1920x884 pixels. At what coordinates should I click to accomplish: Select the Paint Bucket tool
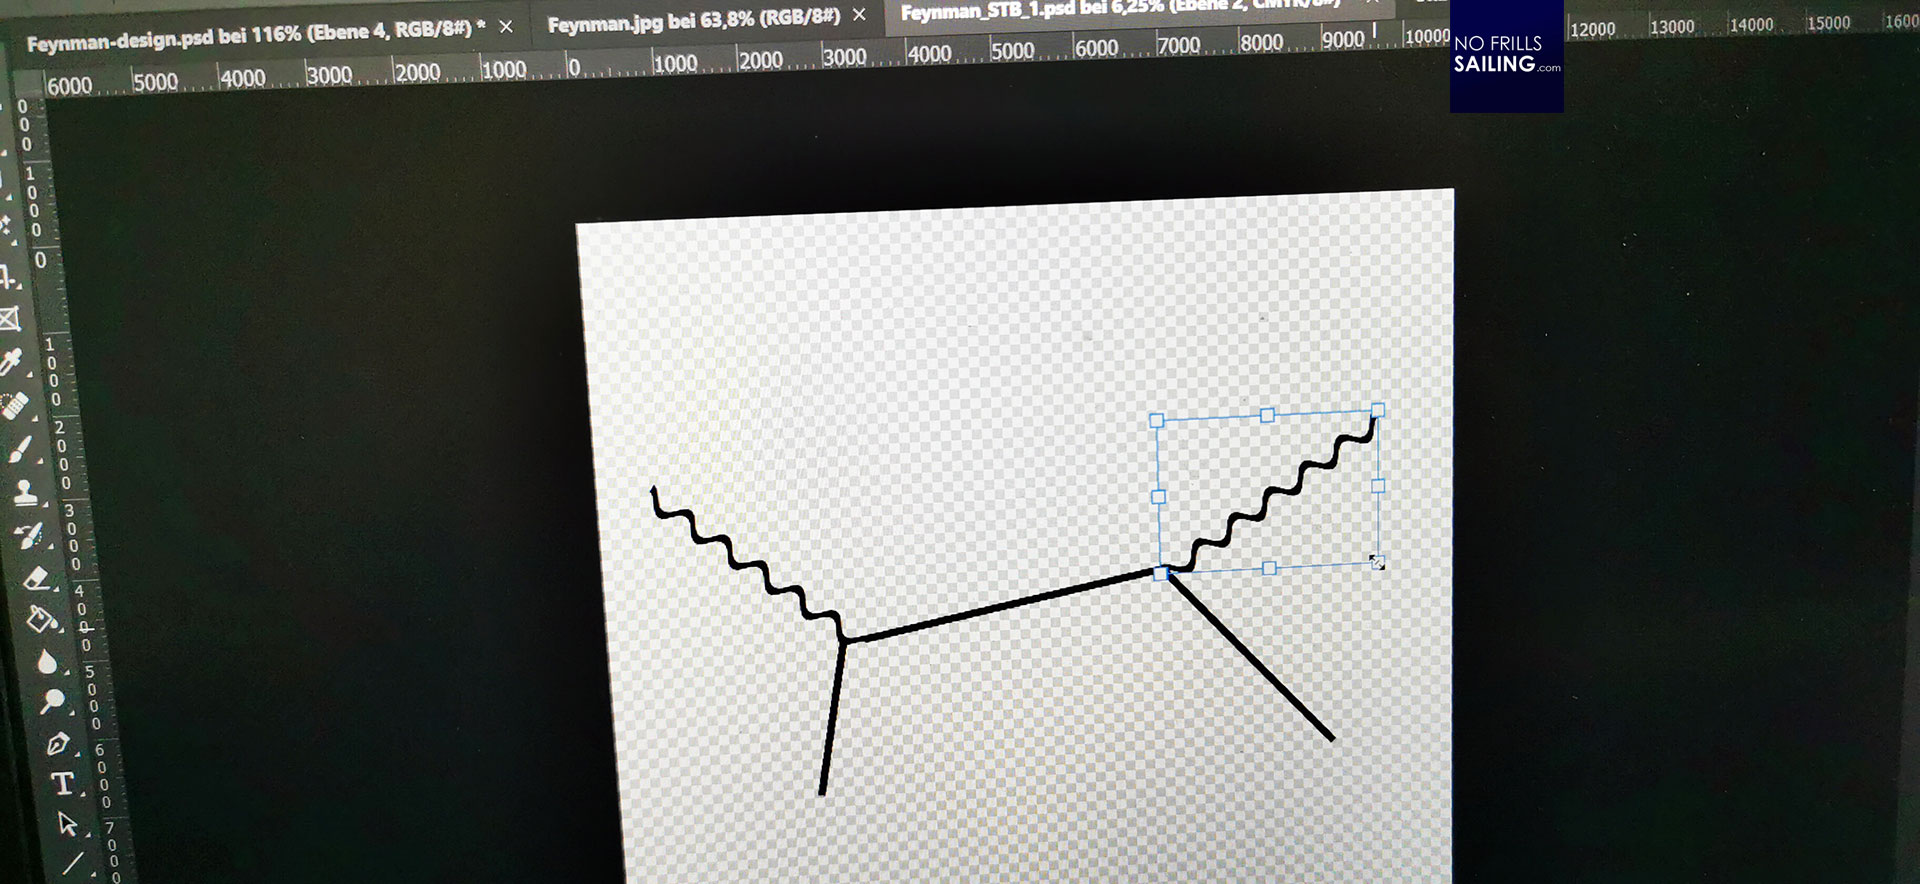point(42,619)
